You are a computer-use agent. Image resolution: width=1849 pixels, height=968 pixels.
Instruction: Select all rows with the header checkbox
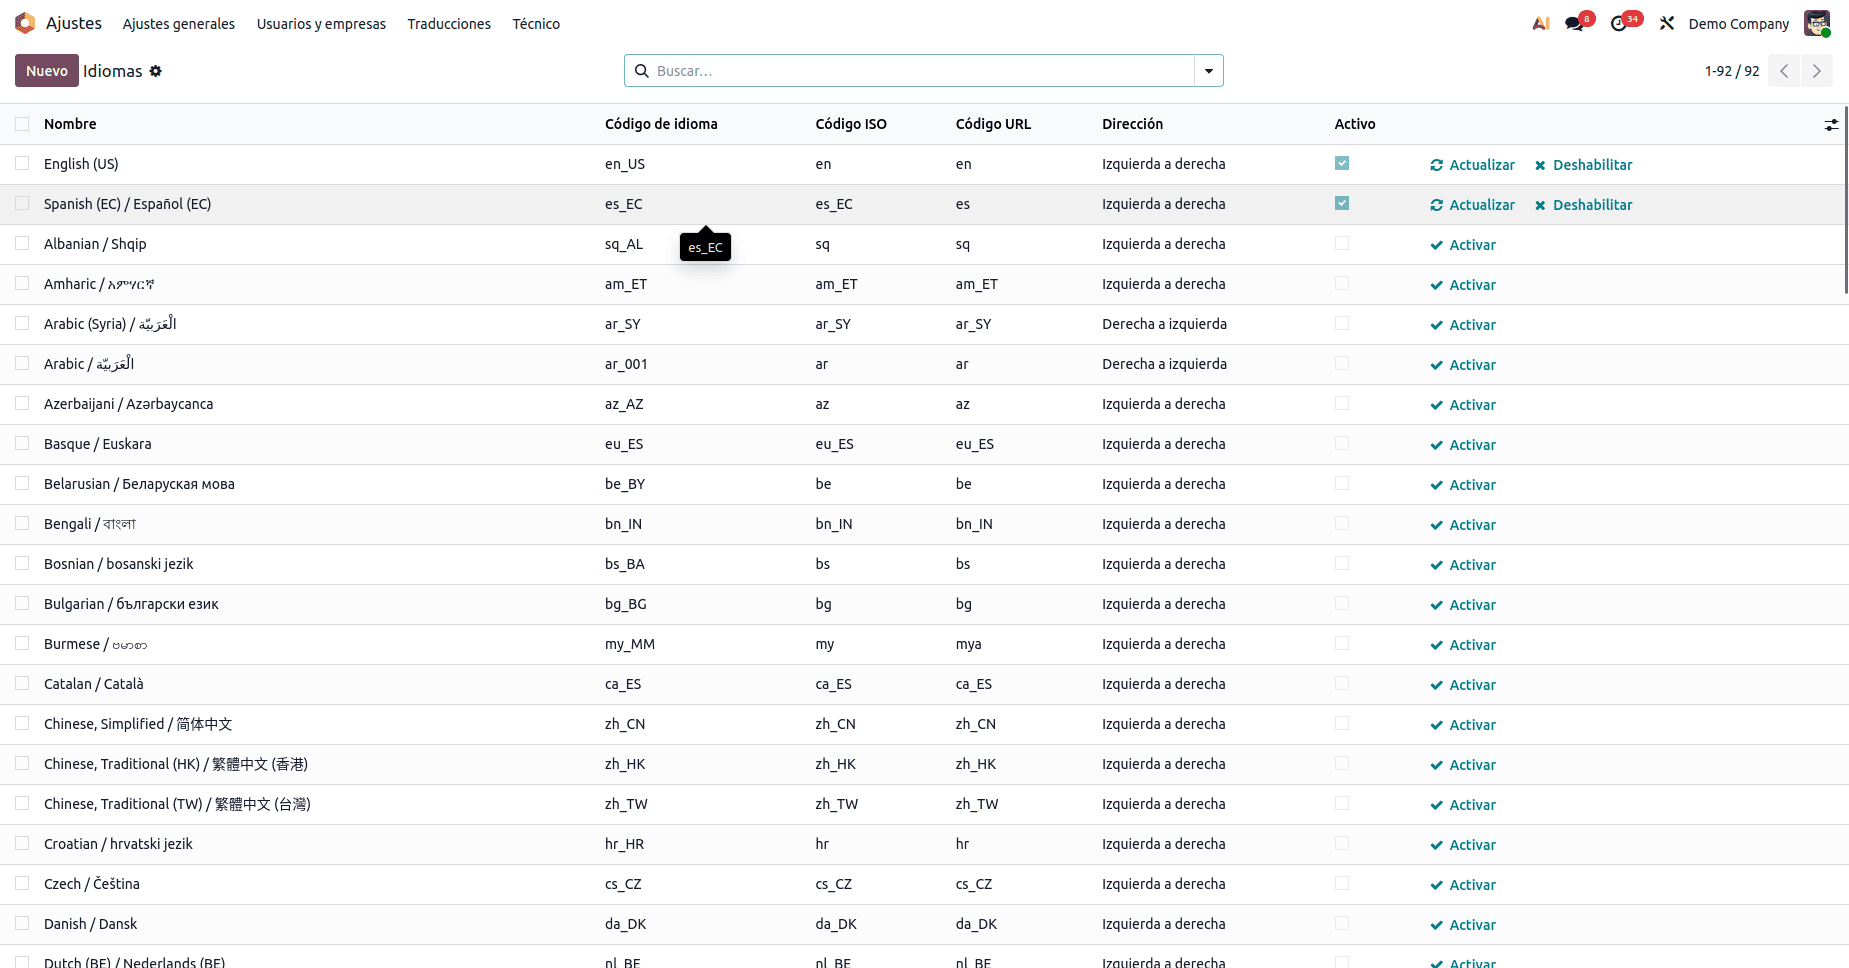[x=22, y=123]
